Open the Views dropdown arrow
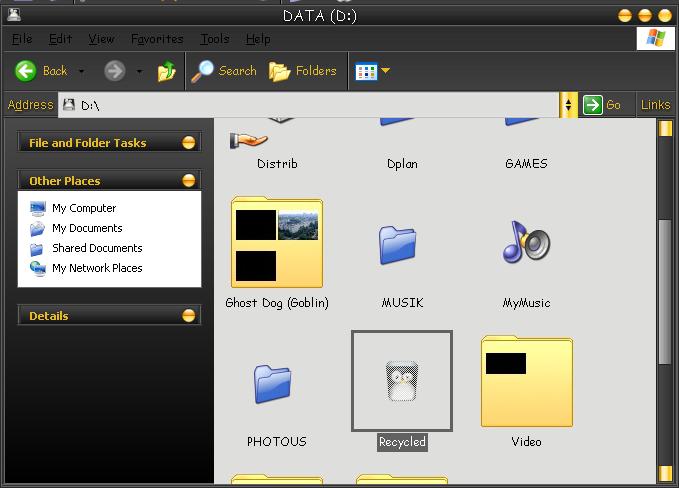Viewport: 679px width, 488px height. click(385, 70)
